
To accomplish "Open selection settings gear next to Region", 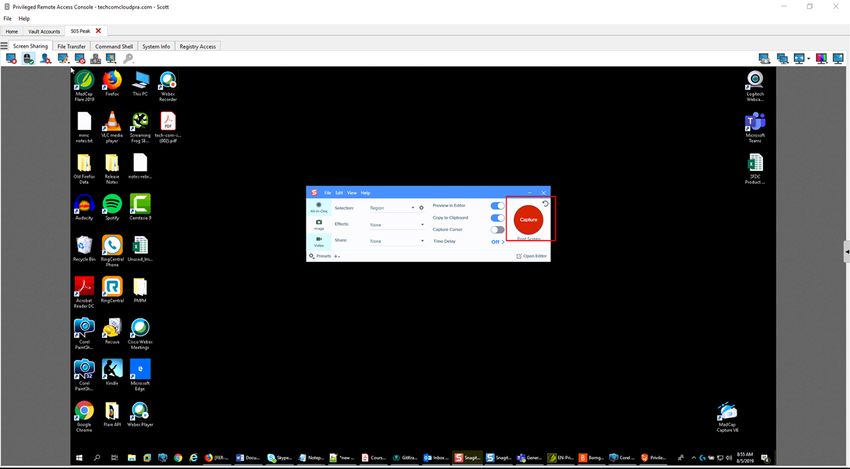I will pyautogui.click(x=421, y=208).
